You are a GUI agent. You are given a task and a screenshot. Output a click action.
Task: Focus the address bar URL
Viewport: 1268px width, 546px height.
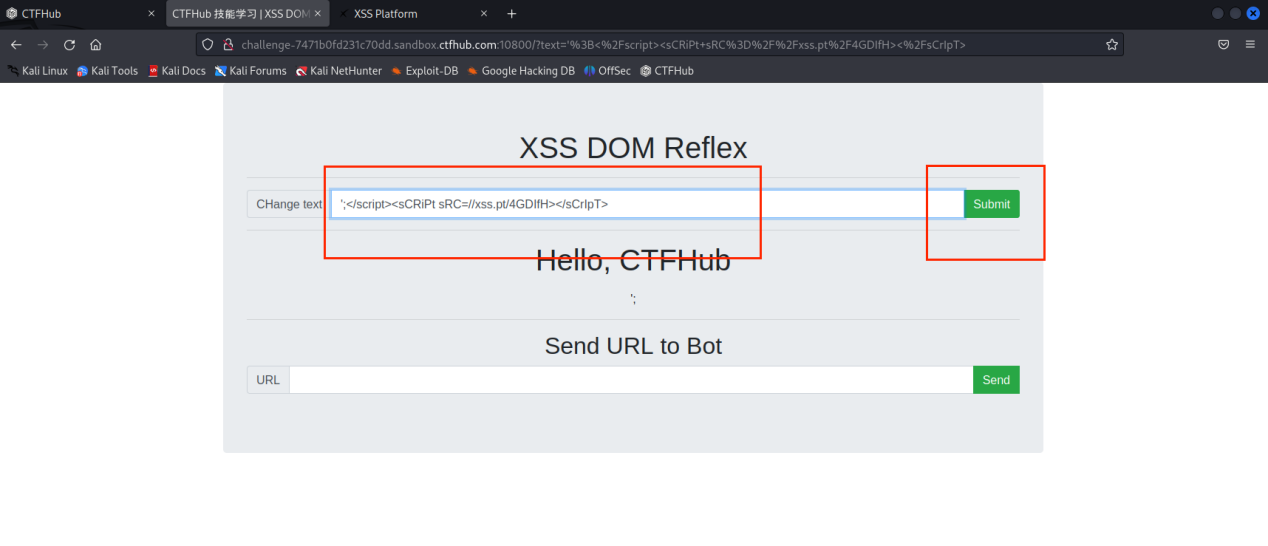[x=603, y=44]
